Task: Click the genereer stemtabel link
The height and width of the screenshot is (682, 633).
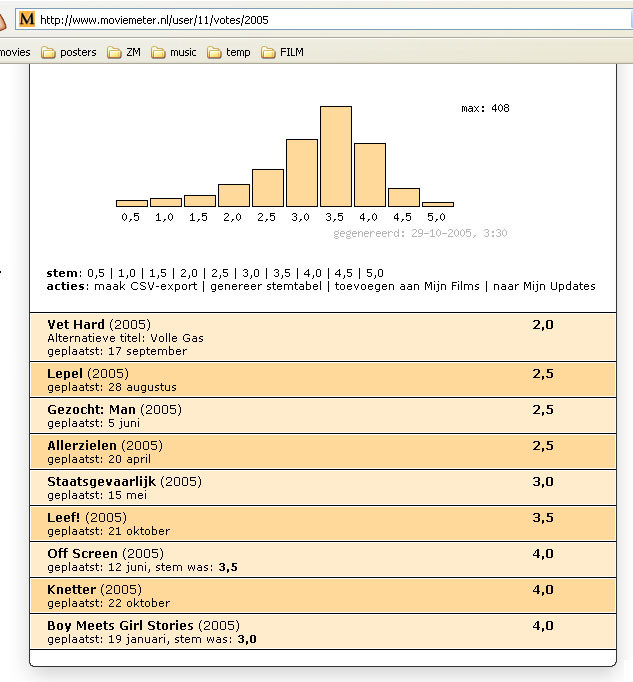Action: (263, 286)
